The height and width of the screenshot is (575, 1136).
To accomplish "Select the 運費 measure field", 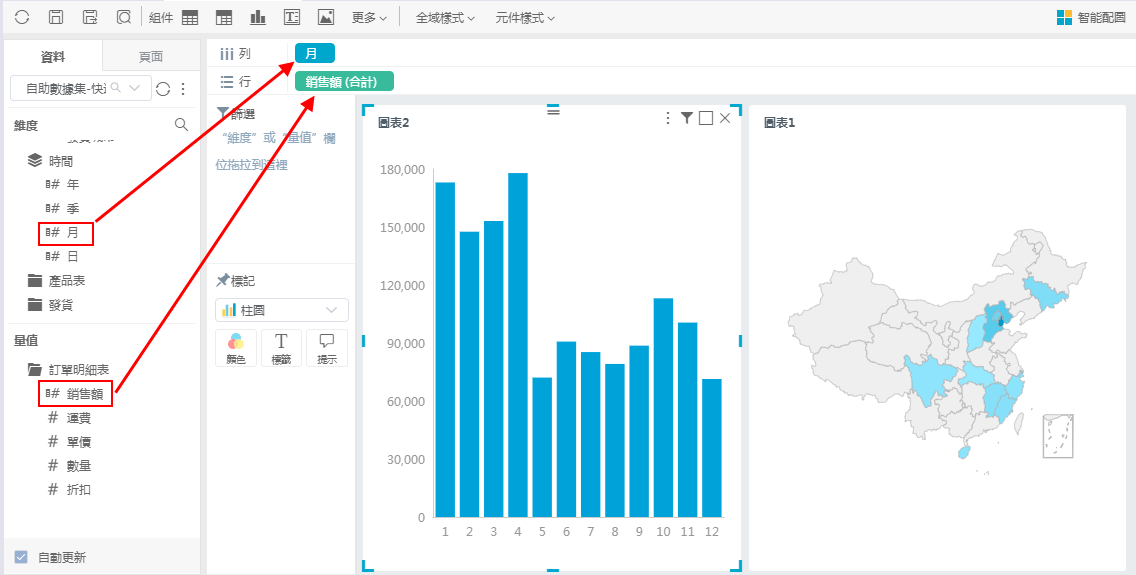I will (x=79, y=418).
